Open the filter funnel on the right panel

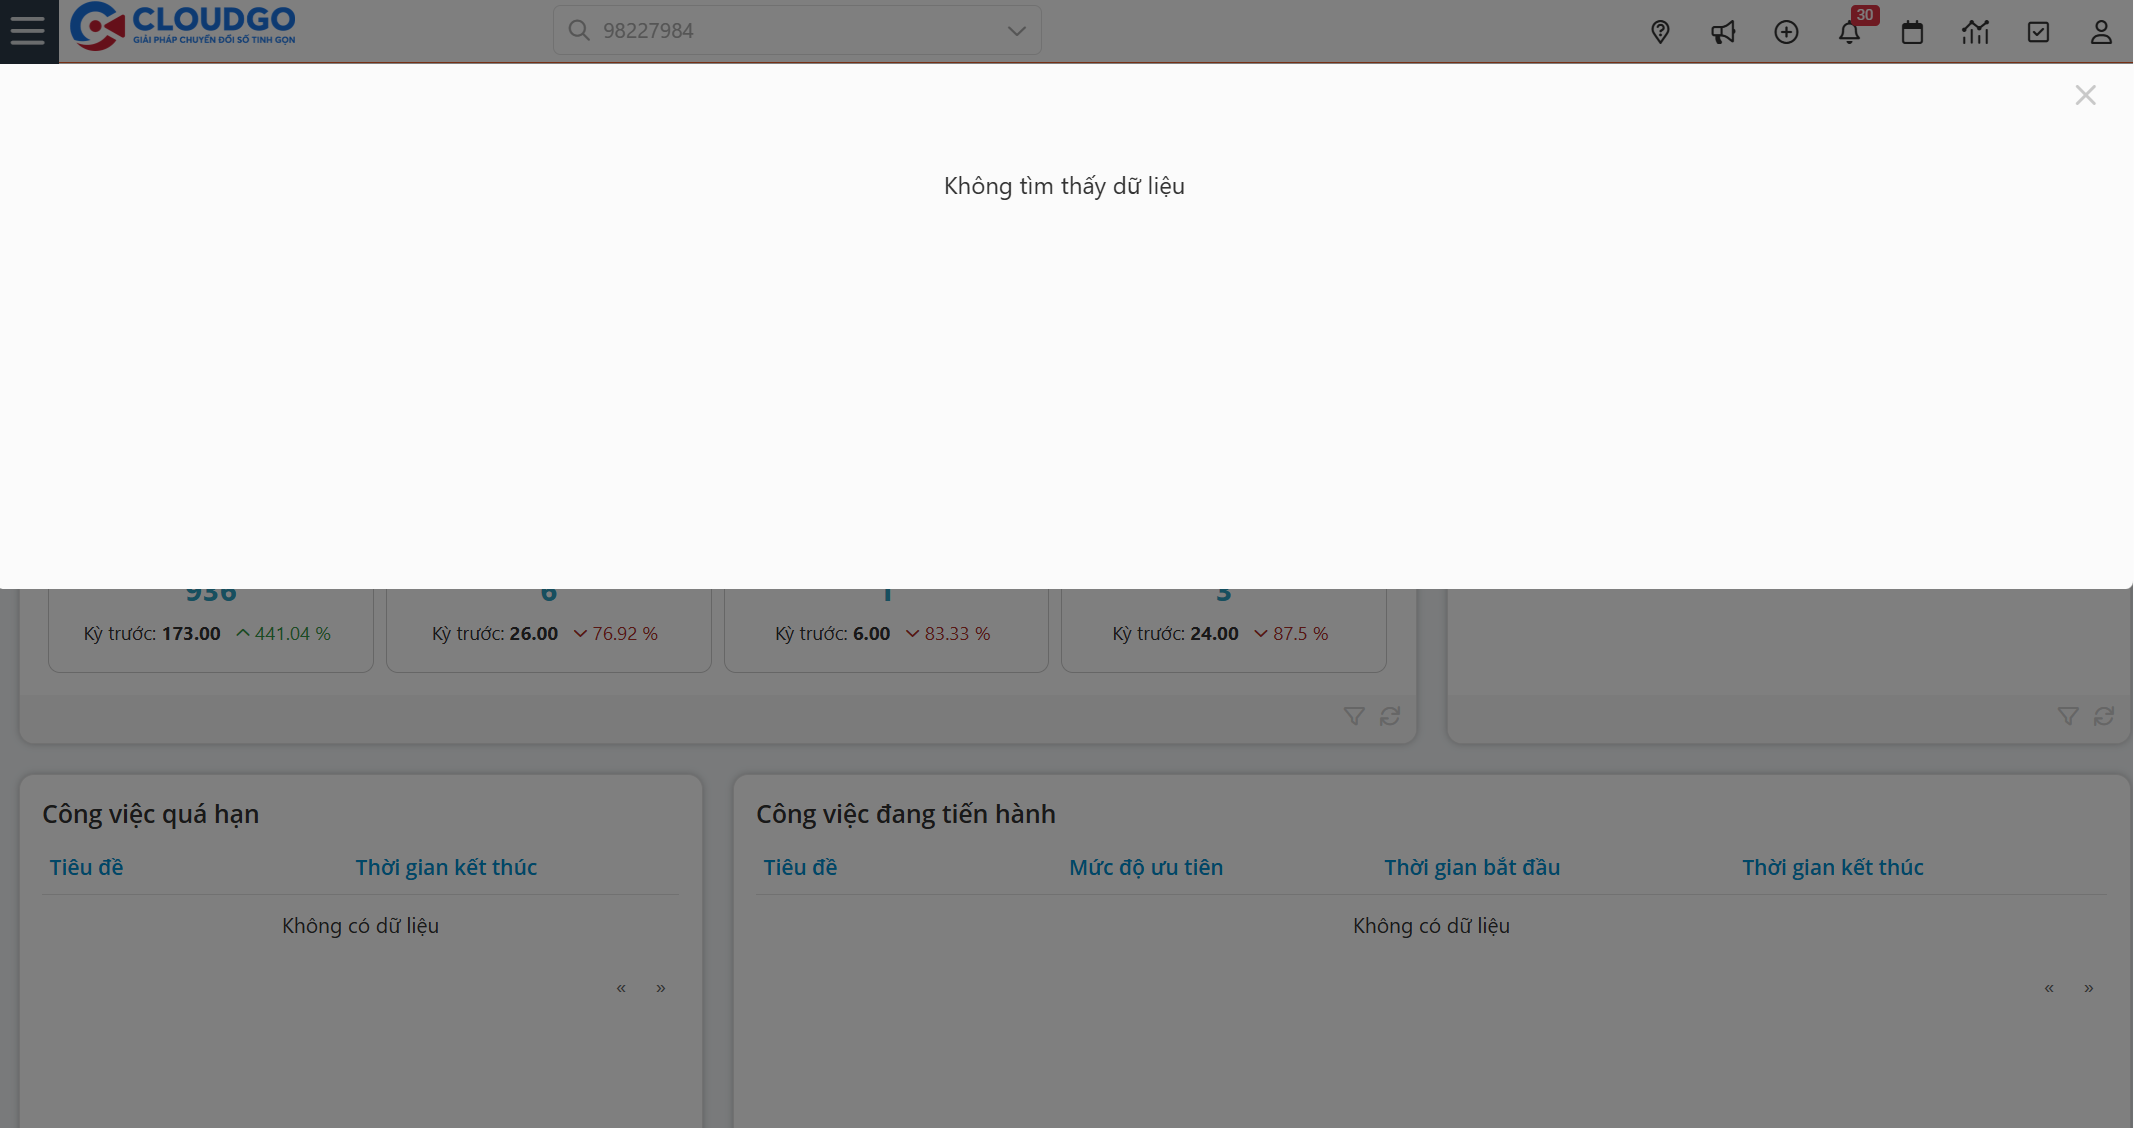tap(2067, 716)
